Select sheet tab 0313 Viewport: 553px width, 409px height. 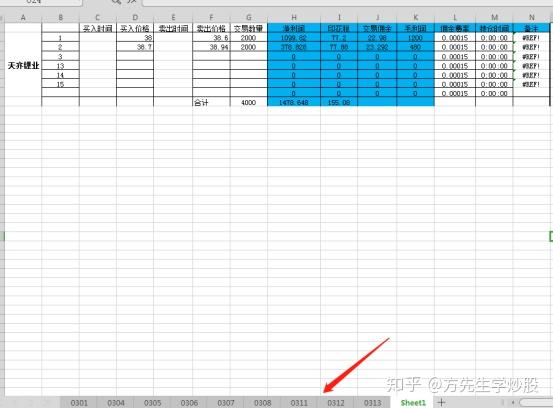pyautogui.click(x=372, y=403)
